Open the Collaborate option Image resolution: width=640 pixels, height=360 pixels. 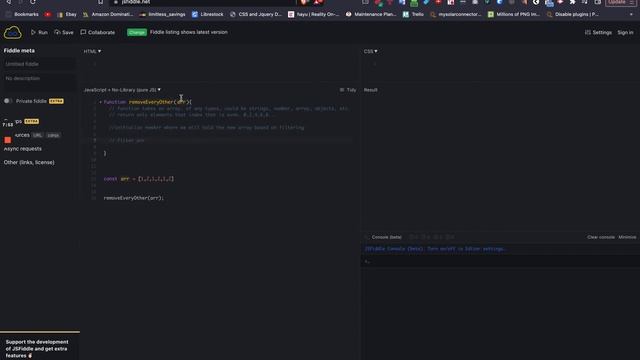(98, 32)
